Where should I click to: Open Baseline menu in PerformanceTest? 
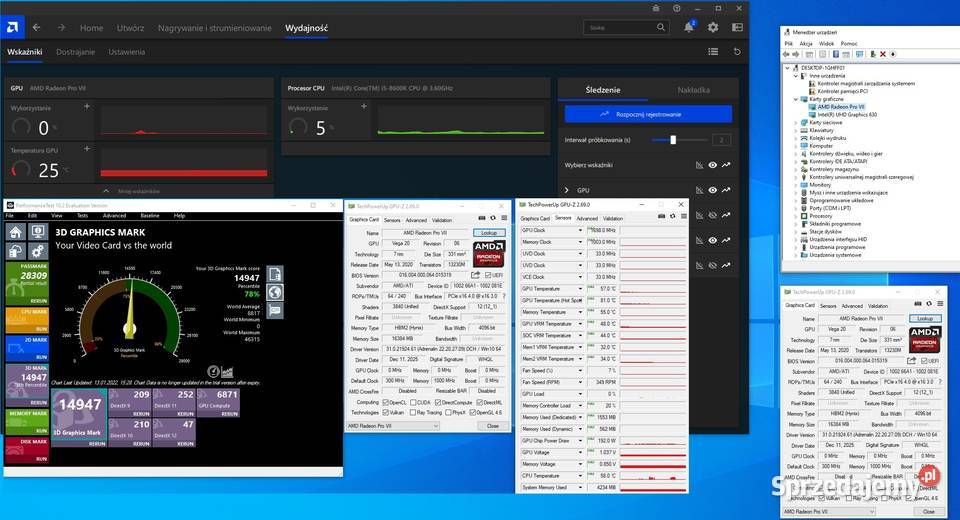tap(150, 216)
